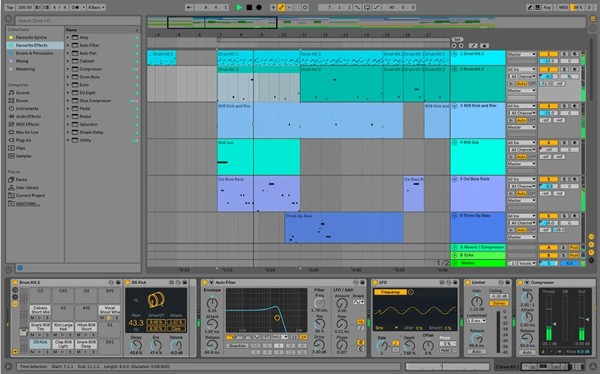This screenshot has width=600, height=374.
Task: Solo the 2 Drum Kit 2 track
Action: [564, 69]
